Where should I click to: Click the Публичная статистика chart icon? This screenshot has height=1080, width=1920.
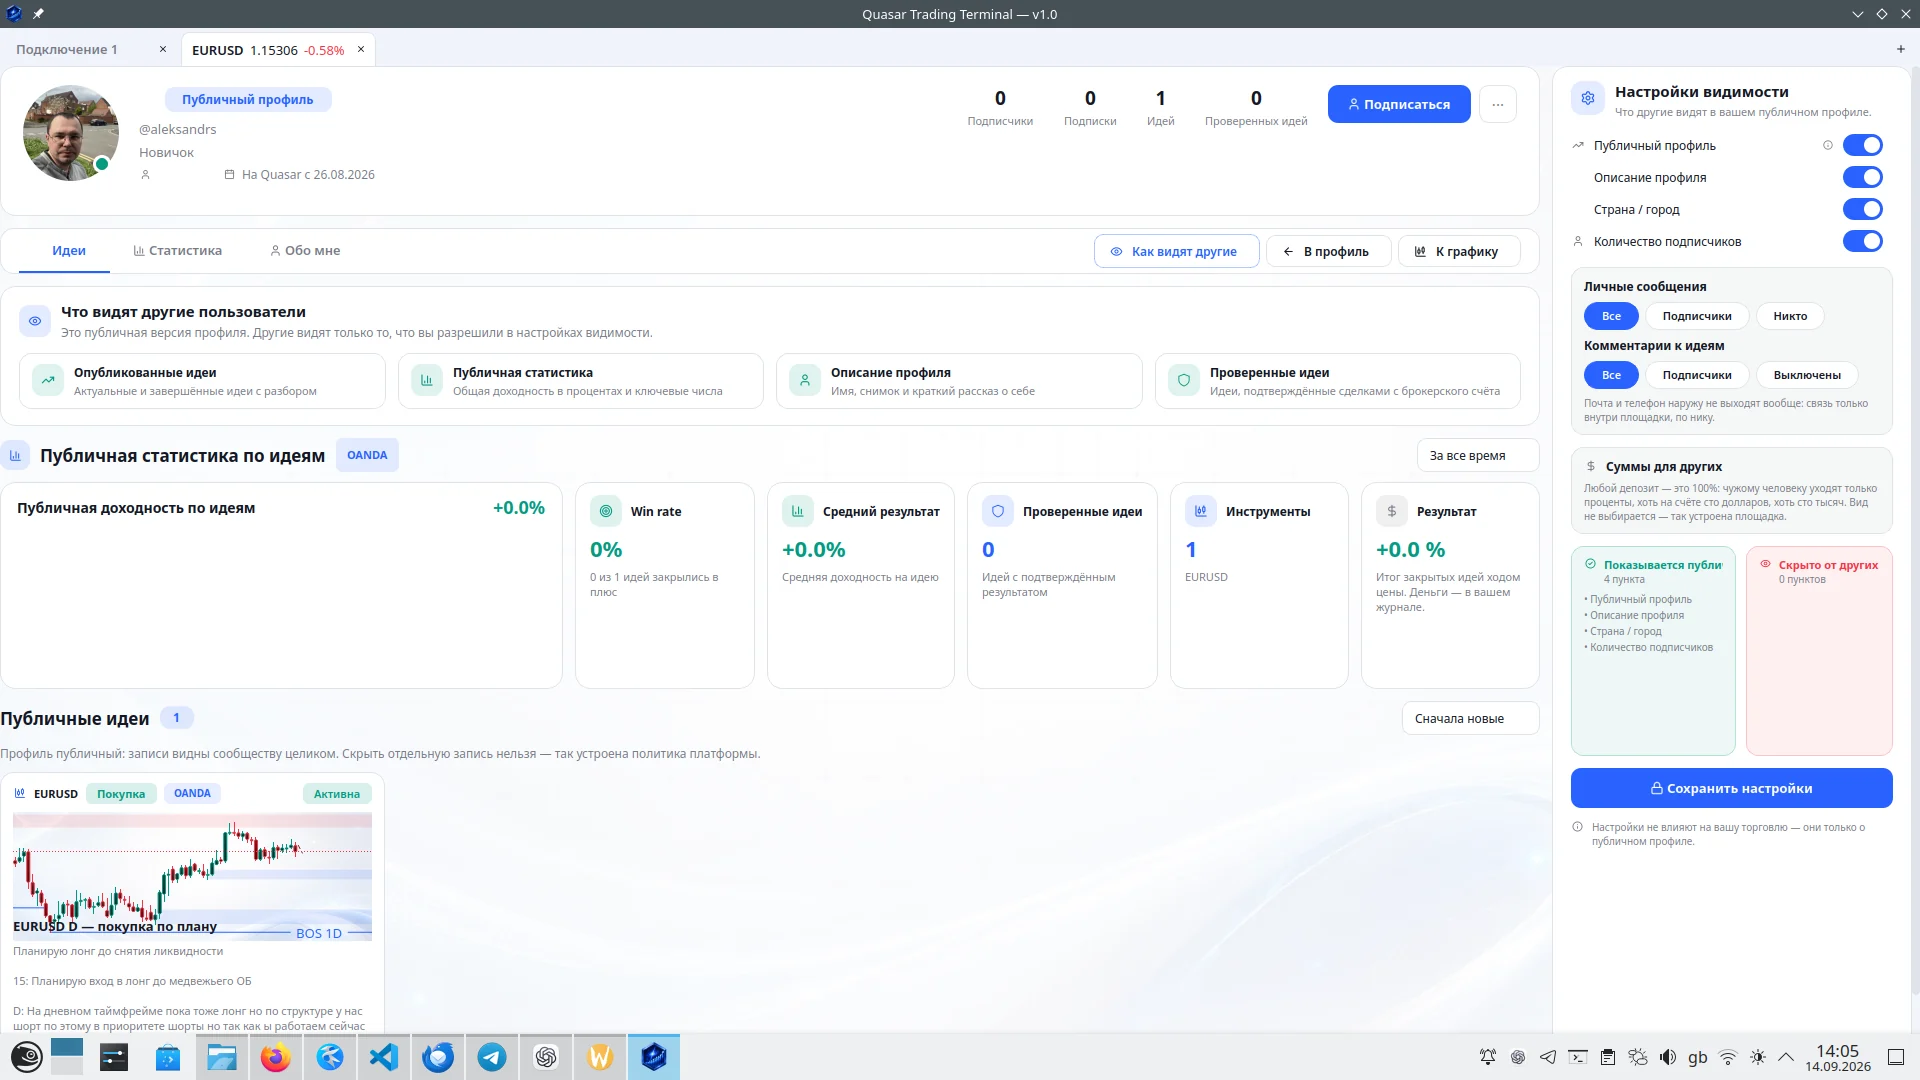click(427, 380)
